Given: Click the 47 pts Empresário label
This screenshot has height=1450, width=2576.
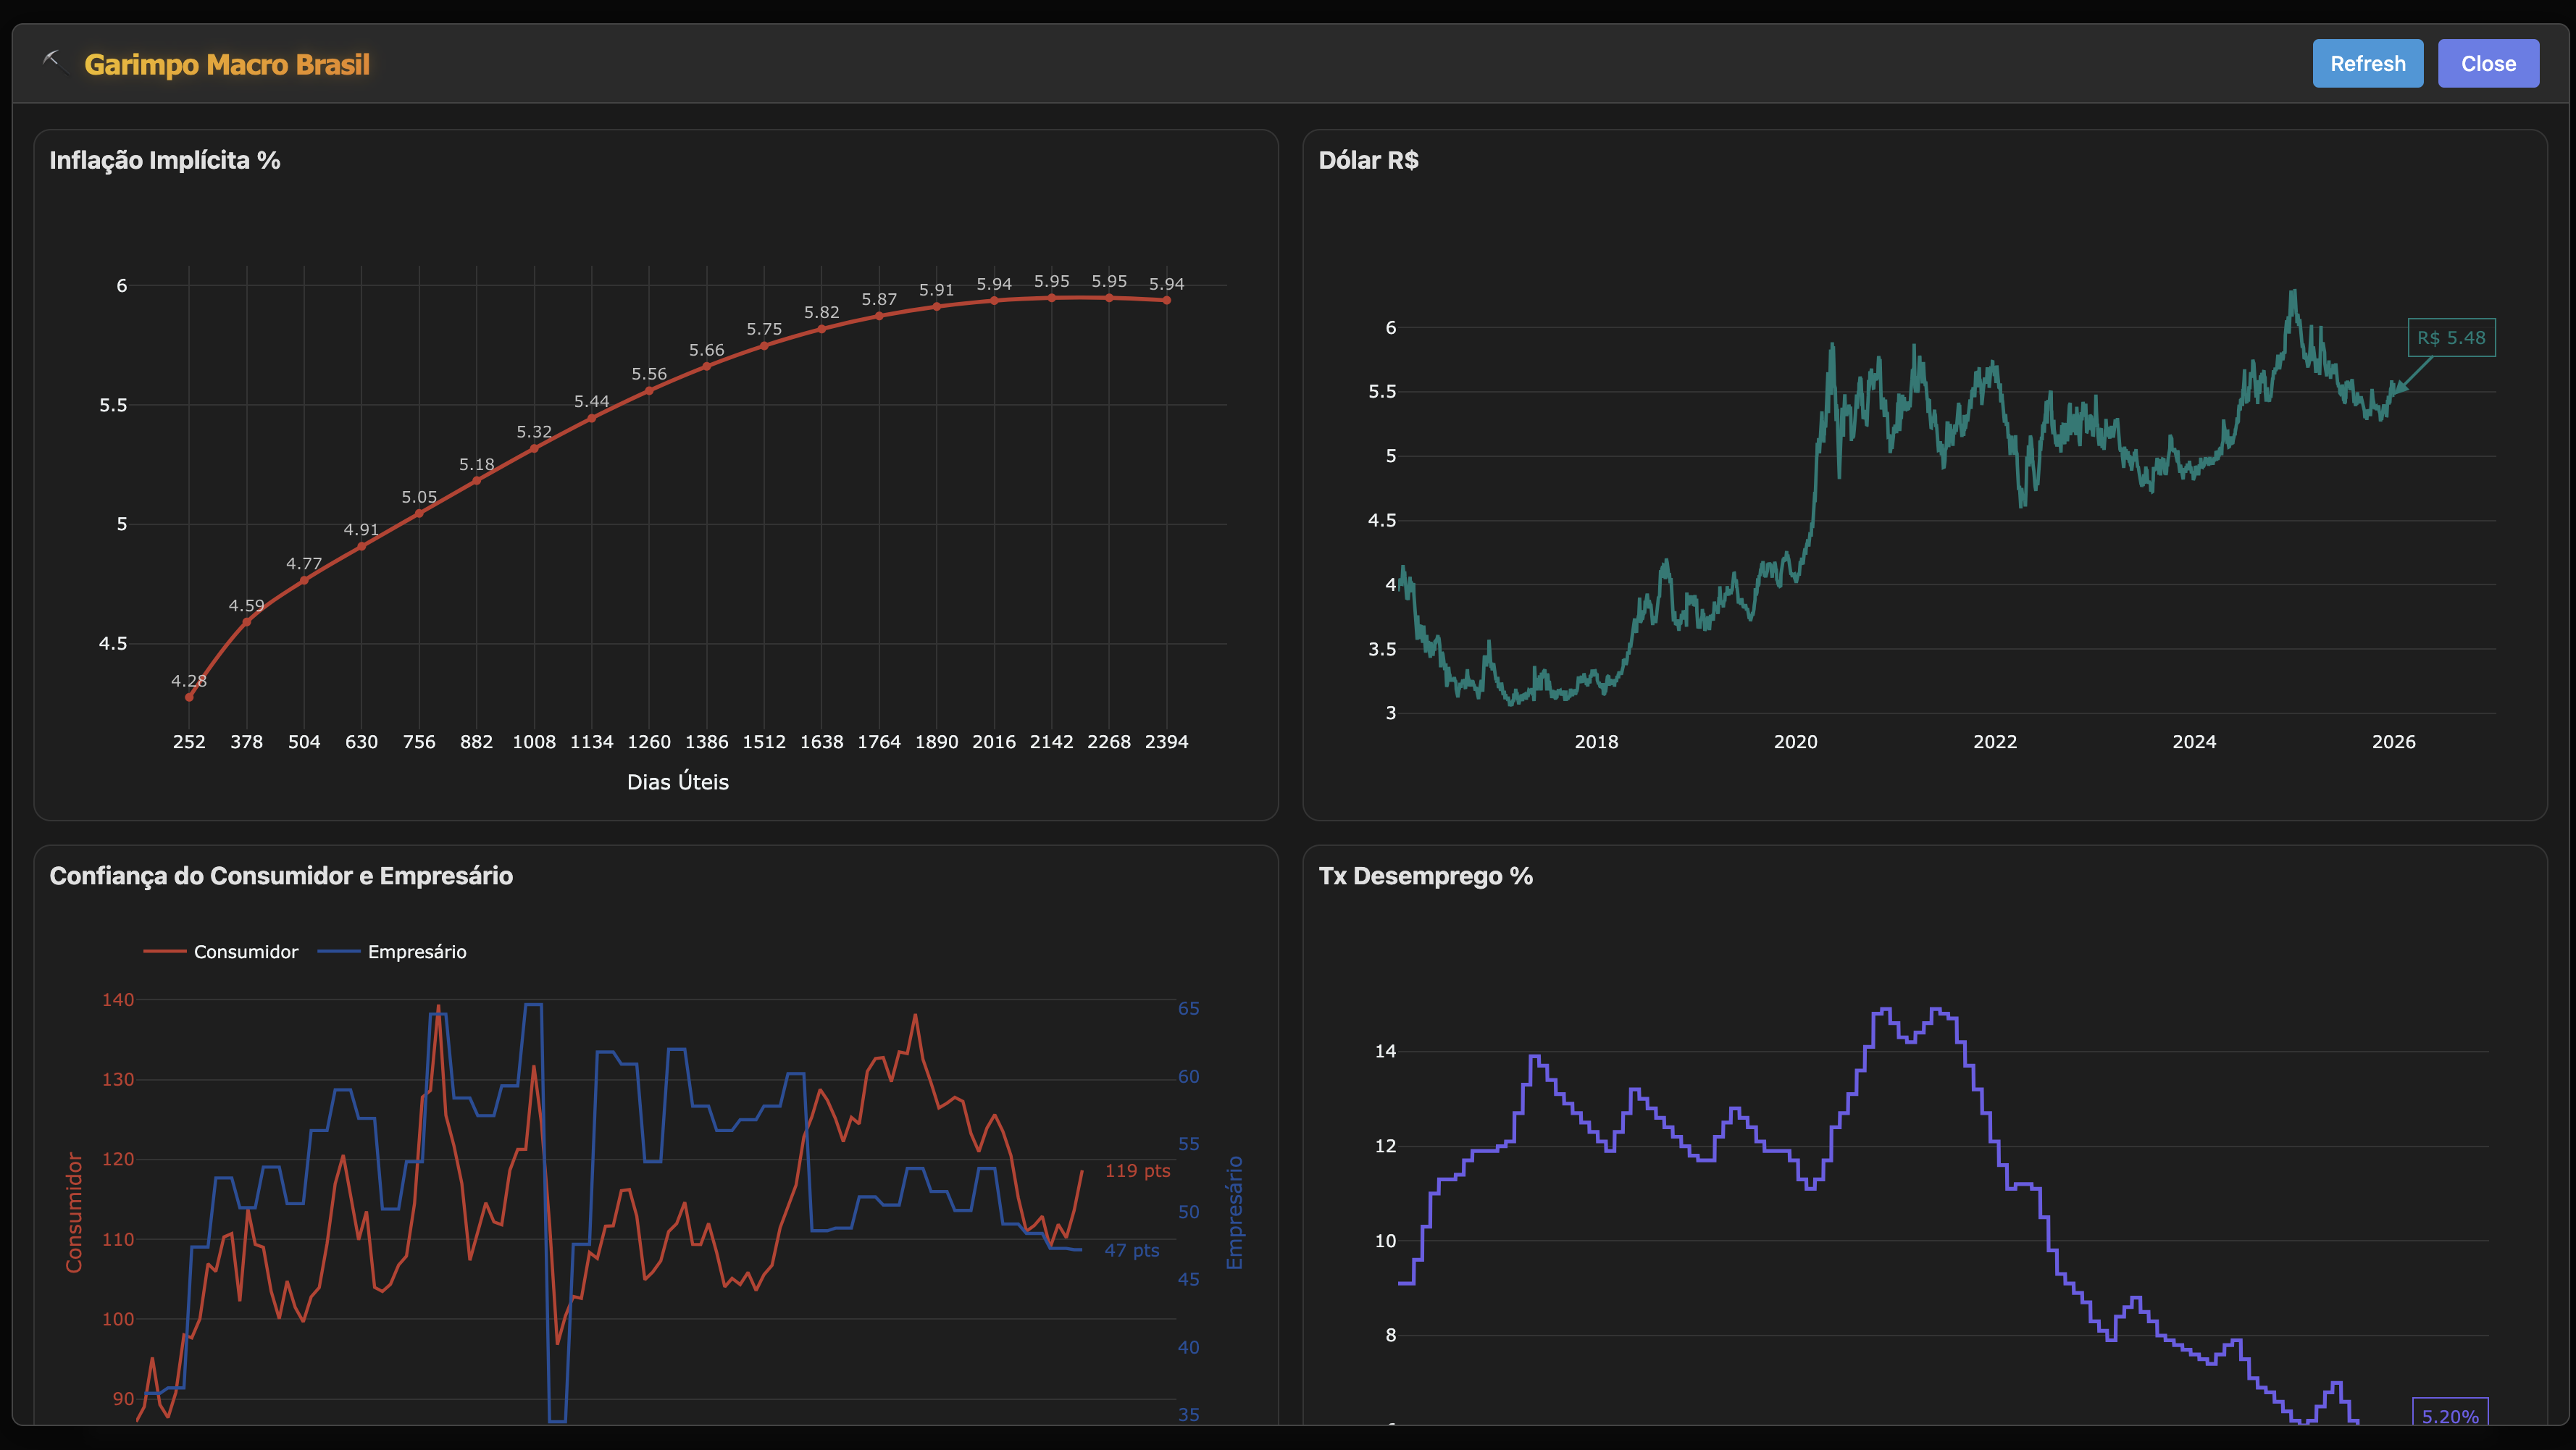Looking at the screenshot, I should (1131, 1250).
